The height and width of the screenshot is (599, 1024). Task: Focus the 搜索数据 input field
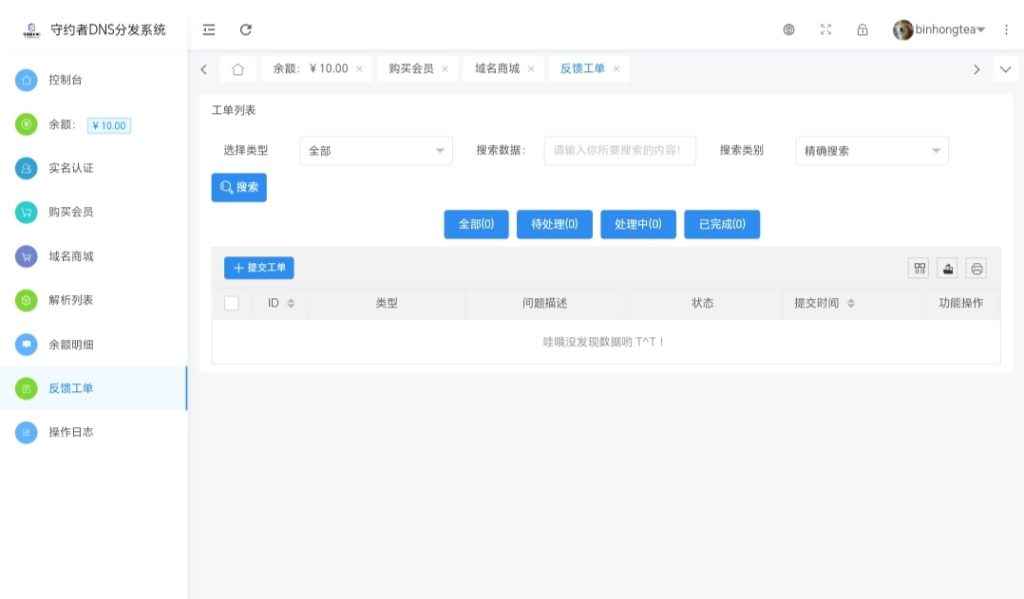620,150
